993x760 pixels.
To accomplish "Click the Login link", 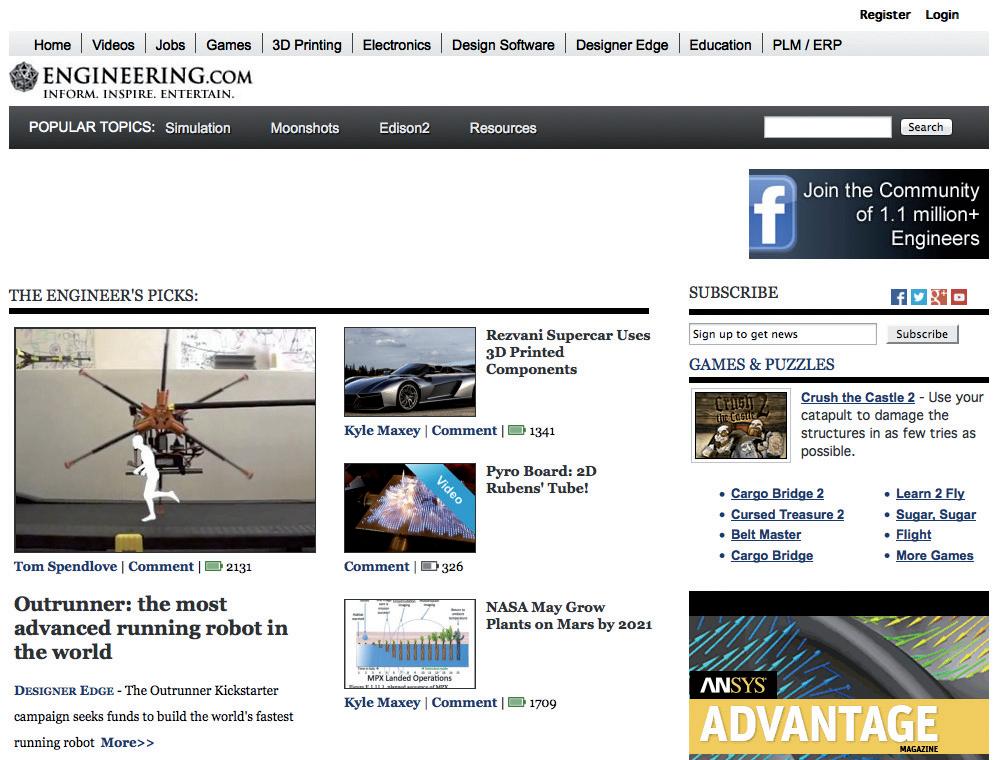I will tap(942, 15).
